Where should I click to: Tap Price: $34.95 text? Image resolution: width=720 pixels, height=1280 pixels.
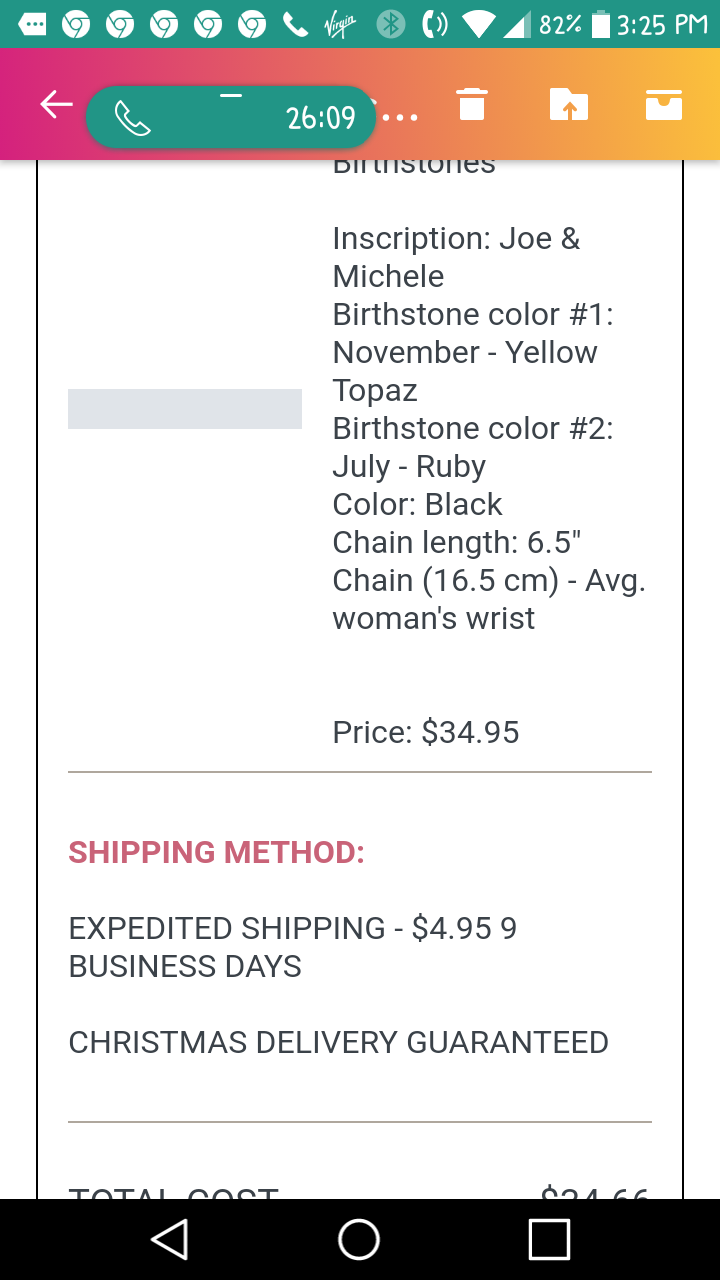[x=426, y=732]
